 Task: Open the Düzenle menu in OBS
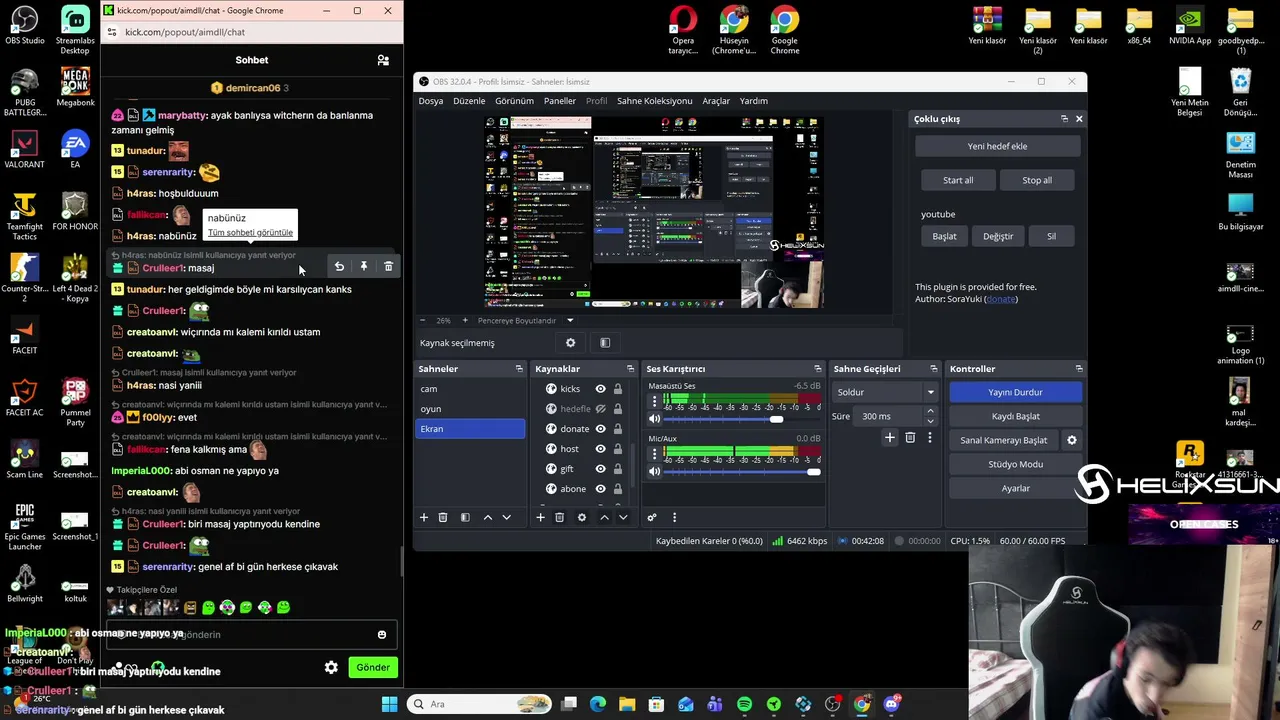pos(469,101)
